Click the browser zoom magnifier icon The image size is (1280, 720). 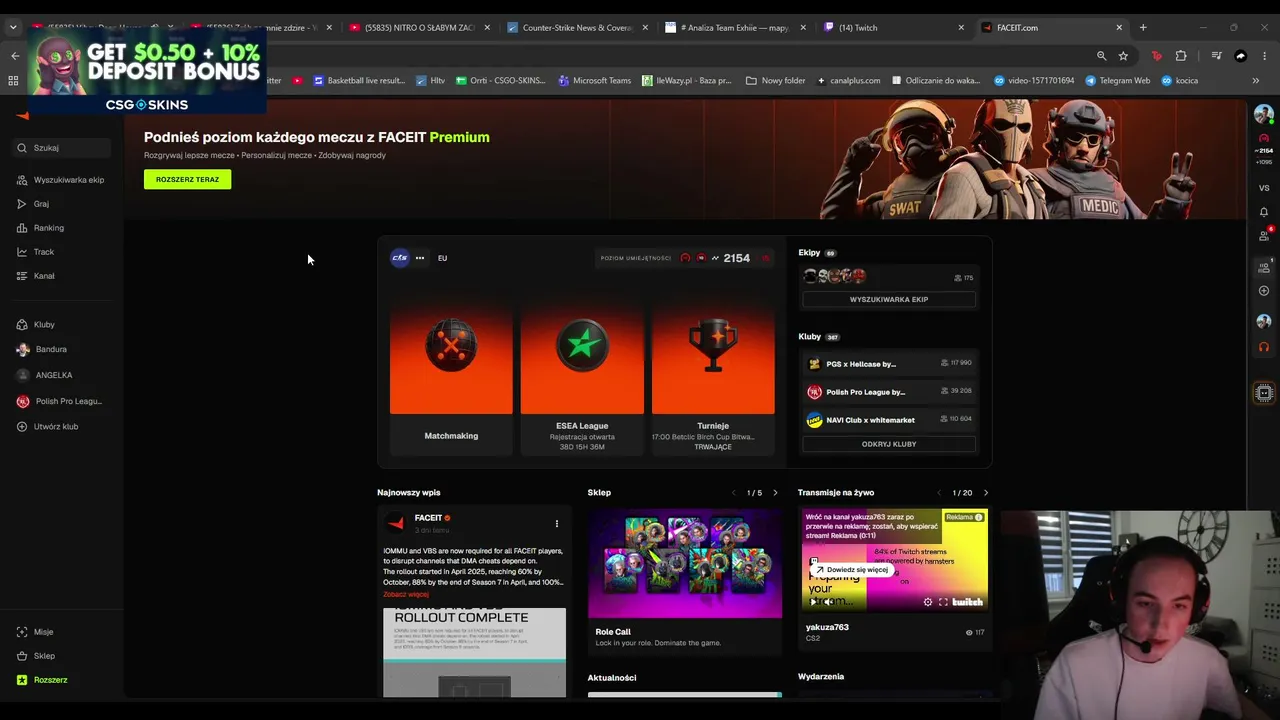pyautogui.click(x=1102, y=56)
